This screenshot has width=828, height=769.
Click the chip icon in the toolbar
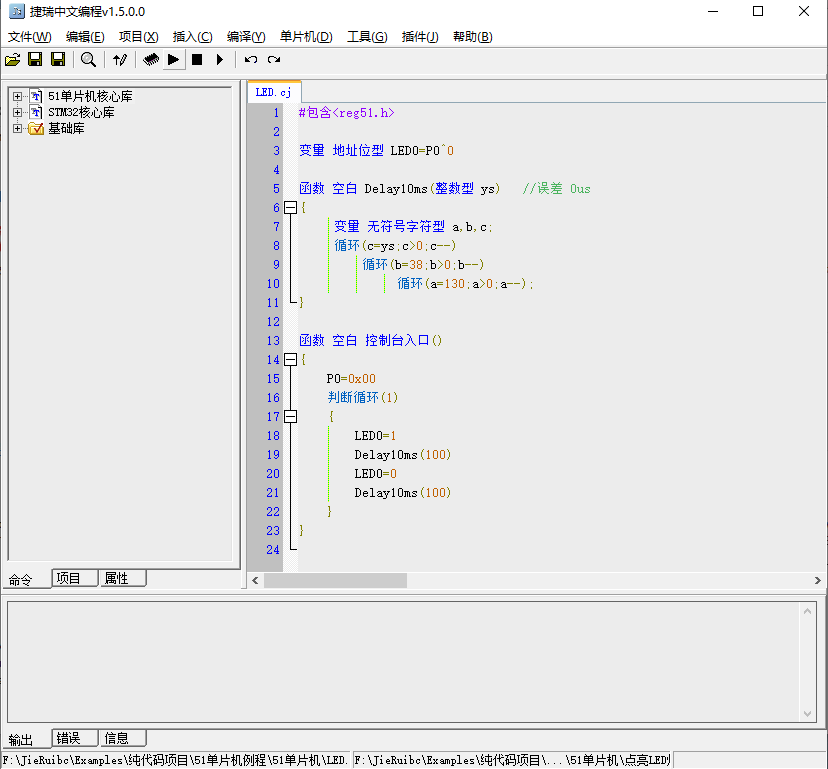pyautogui.click(x=150, y=60)
